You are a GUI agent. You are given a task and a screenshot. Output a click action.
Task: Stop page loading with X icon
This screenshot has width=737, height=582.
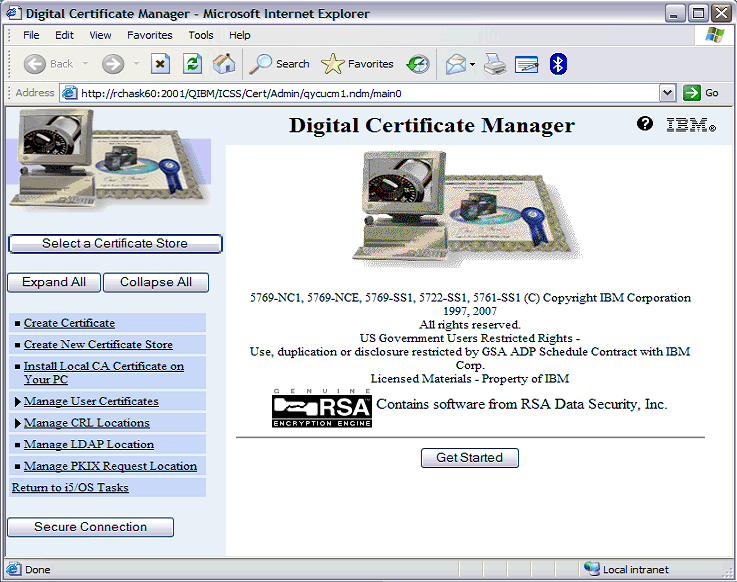click(160, 64)
